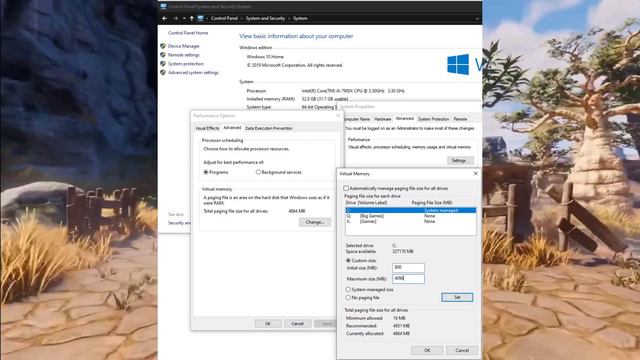The width and height of the screenshot is (640, 360).
Task: Click the Space available 327170 MB value
Action: (x=403, y=251)
